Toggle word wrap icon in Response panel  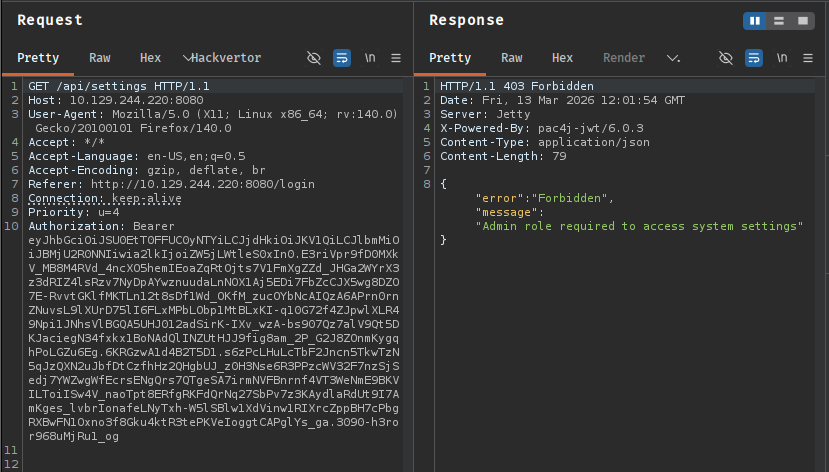point(754,58)
